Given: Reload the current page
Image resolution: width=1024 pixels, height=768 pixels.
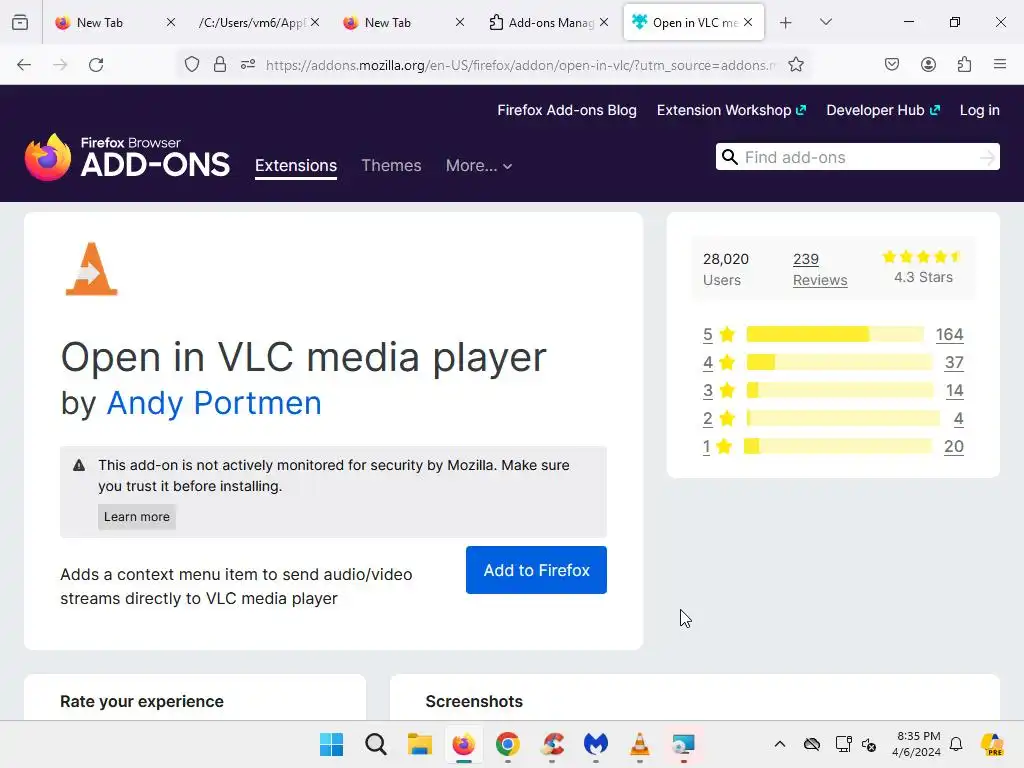Looking at the screenshot, I should (x=96, y=65).
